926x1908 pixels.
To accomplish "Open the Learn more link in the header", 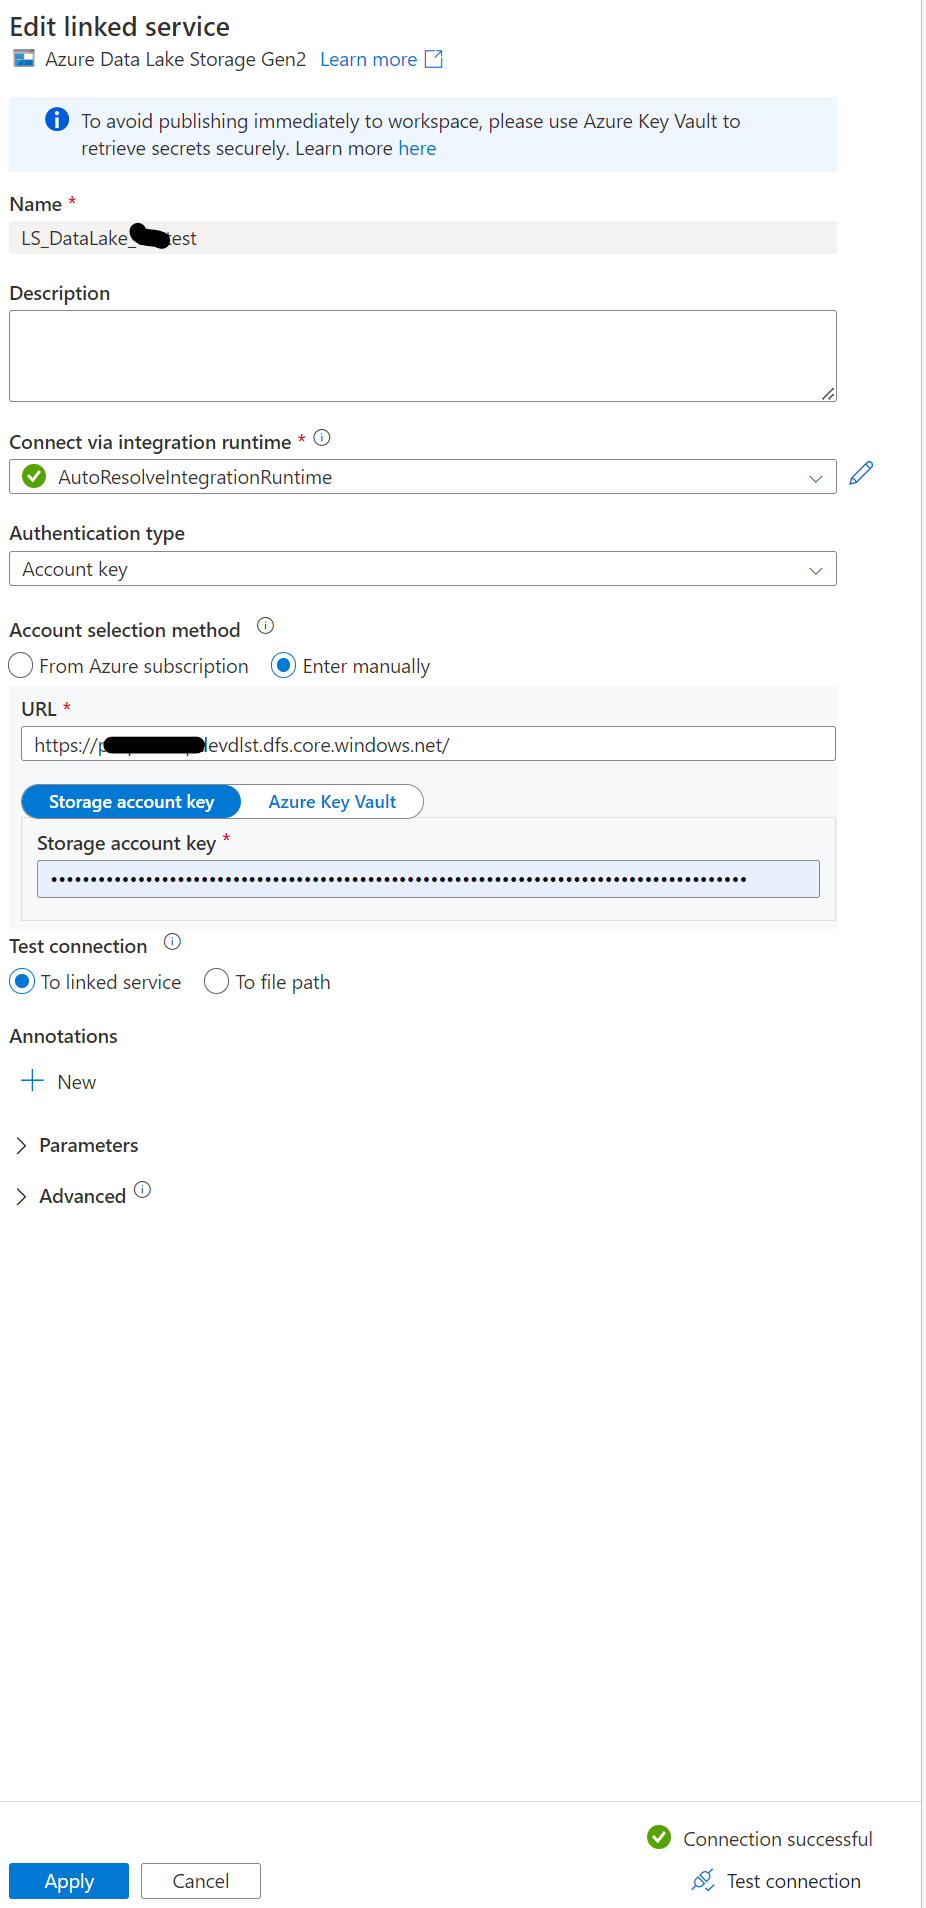I will [368, 59].
